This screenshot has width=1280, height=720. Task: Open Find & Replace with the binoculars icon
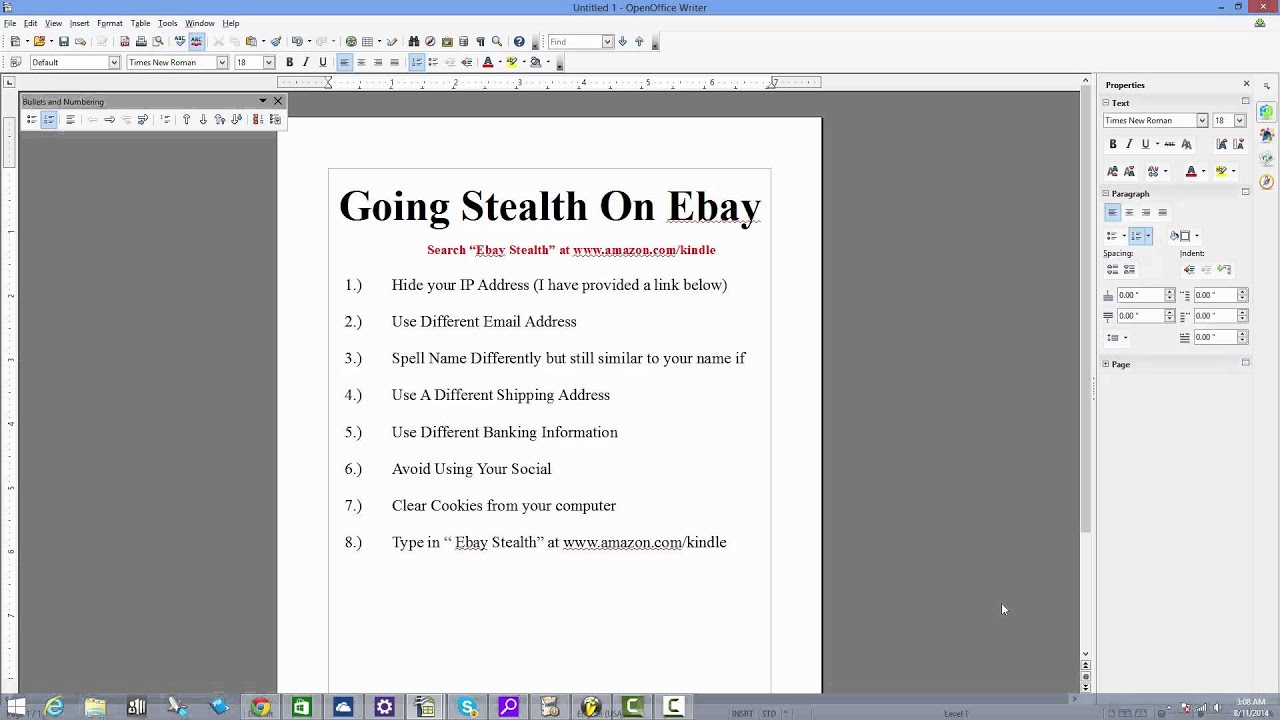point(414,42)
